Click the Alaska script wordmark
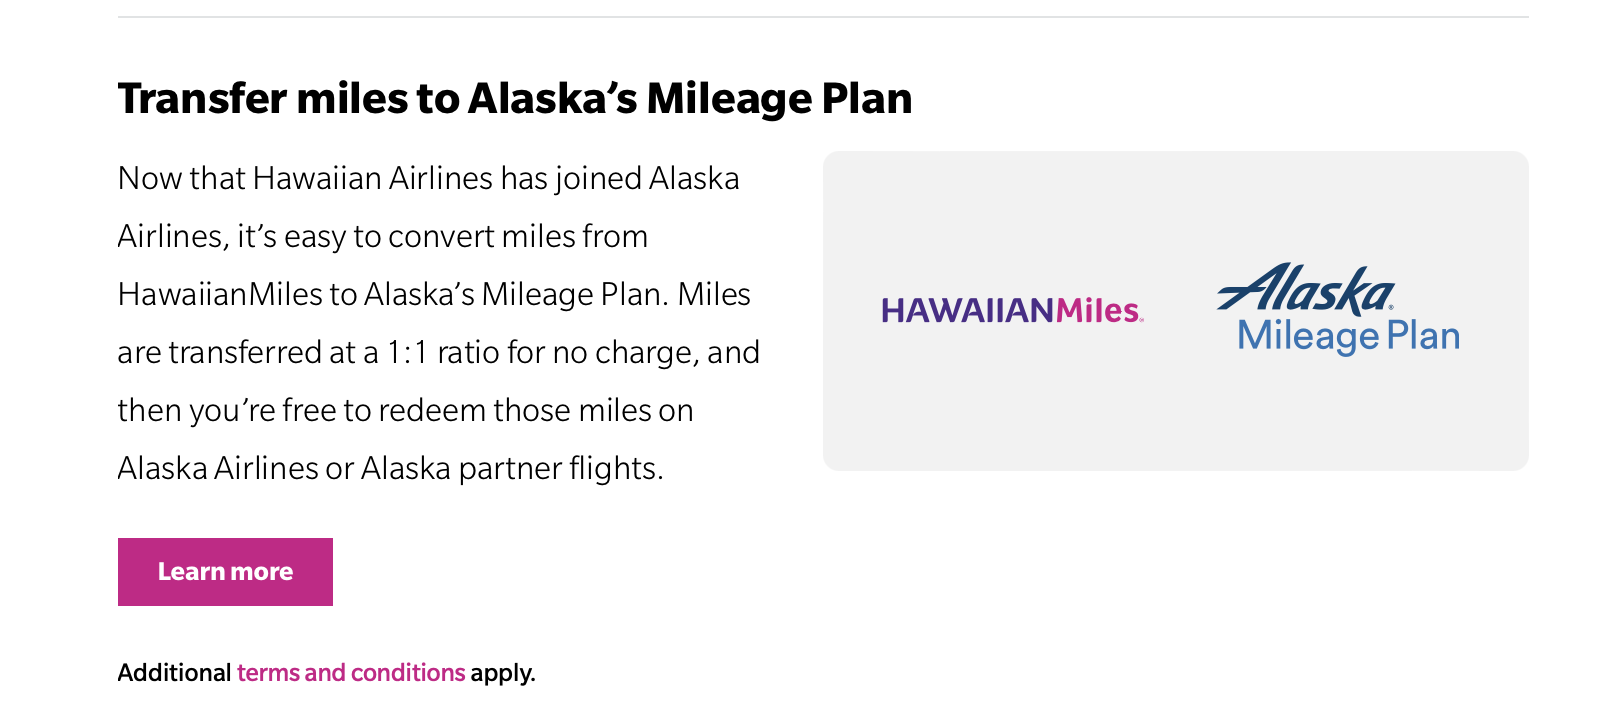Viewport: 1612px width, 706px height. (x=1306, y=288)
